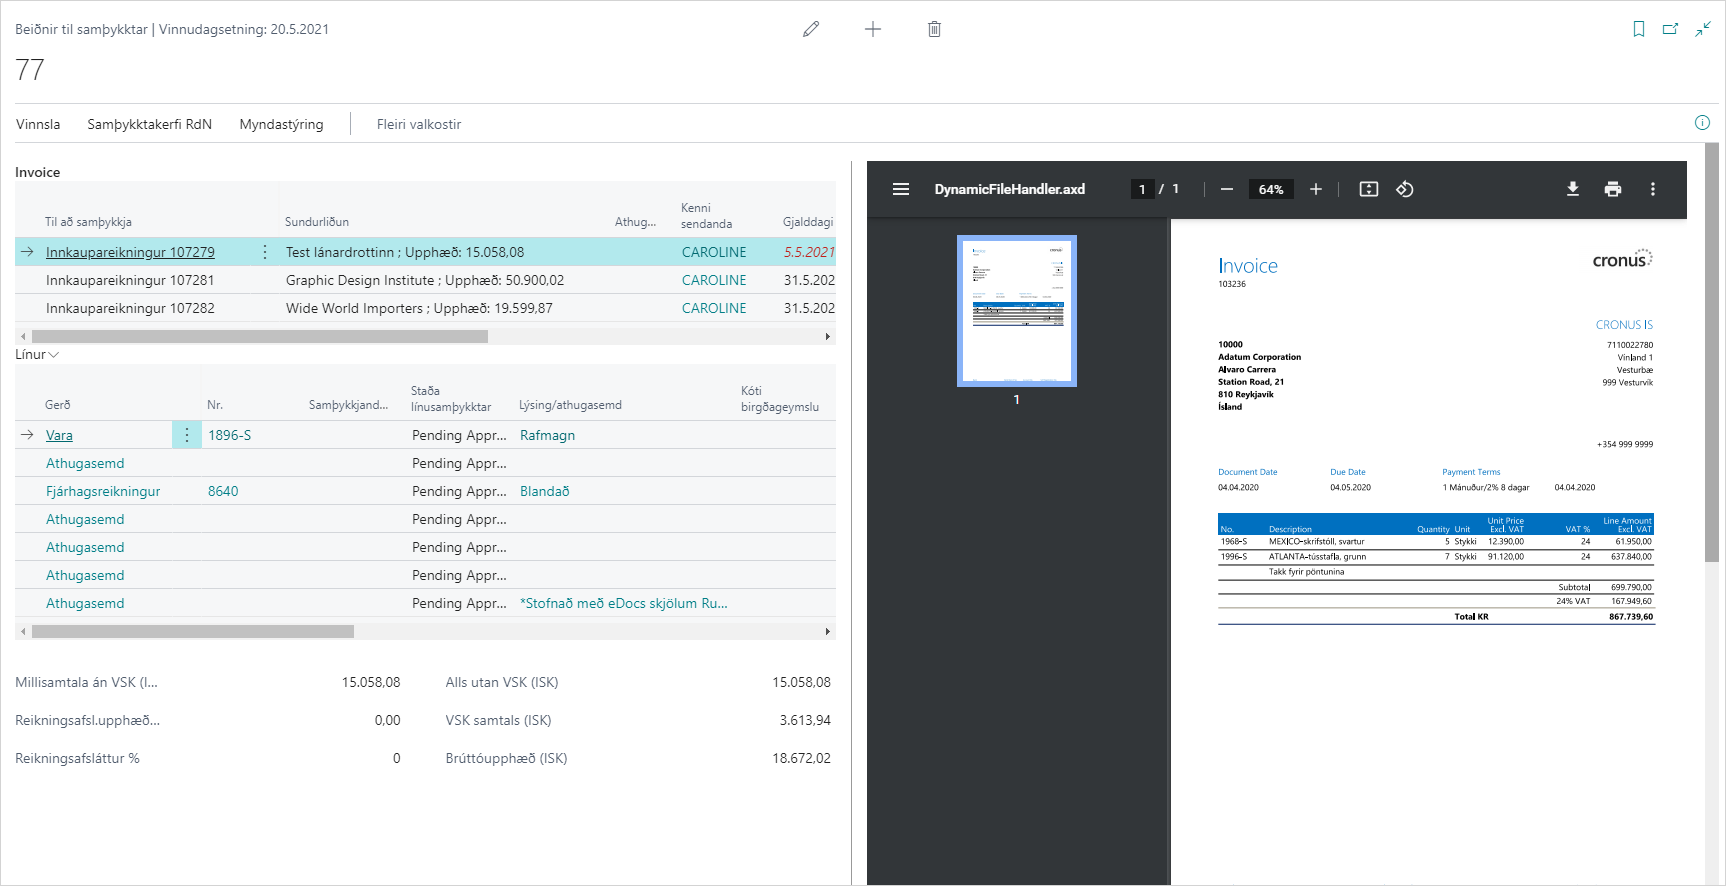The width and height of the screenshot is (1726, 886).
Task: Click the bookmark icon in top right
Action: 1638,29
